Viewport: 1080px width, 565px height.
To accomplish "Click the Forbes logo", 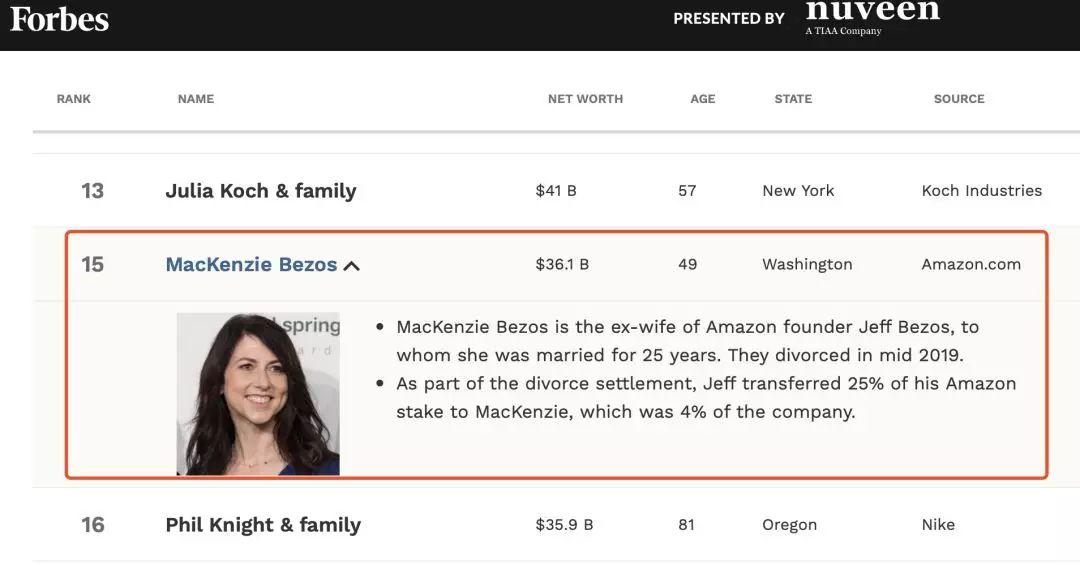I will pos(59,18).
